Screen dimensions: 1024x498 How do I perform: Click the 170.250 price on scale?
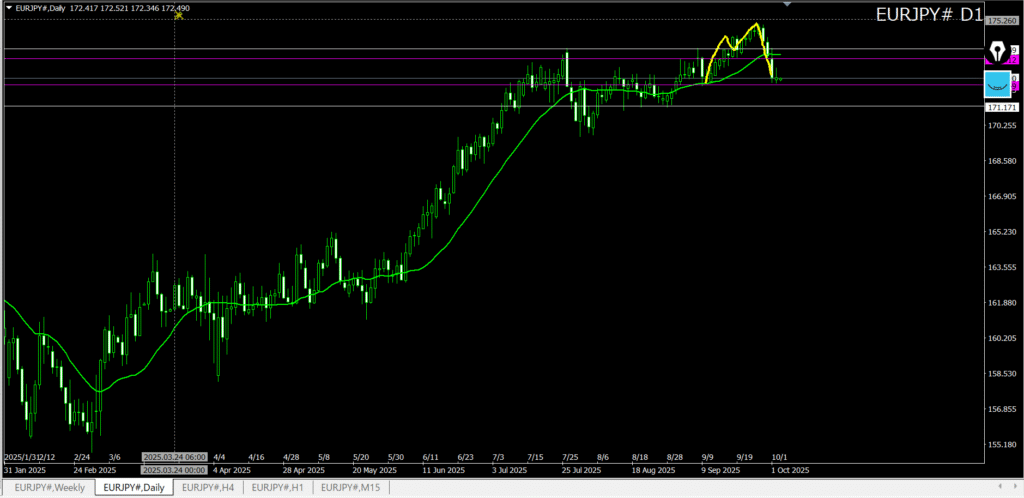1000,126
